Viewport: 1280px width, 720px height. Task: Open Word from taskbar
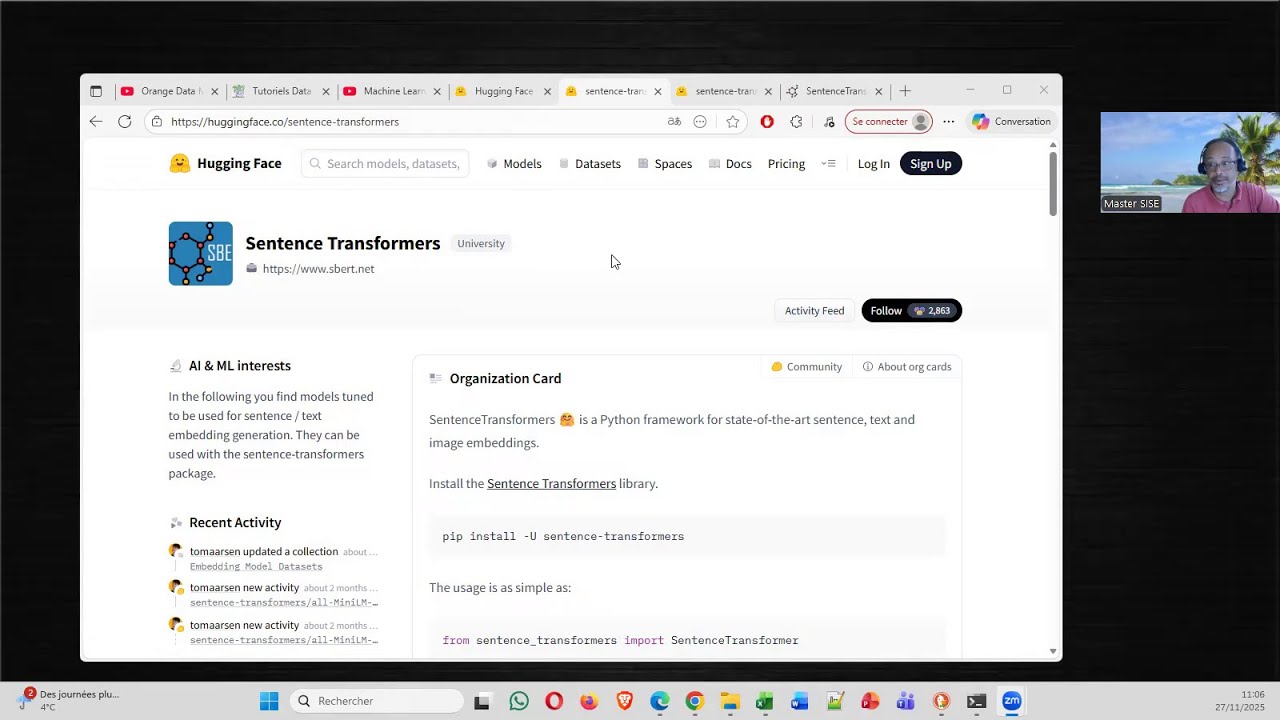800,701
